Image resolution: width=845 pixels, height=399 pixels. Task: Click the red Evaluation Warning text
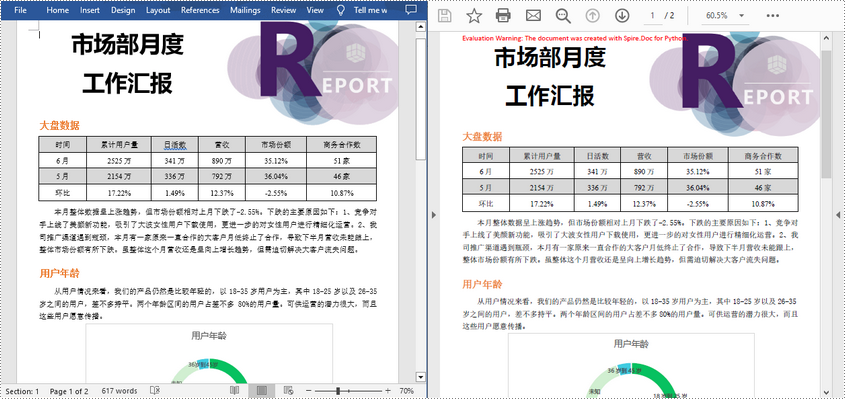pyautogui.click(x=574, y=38)
